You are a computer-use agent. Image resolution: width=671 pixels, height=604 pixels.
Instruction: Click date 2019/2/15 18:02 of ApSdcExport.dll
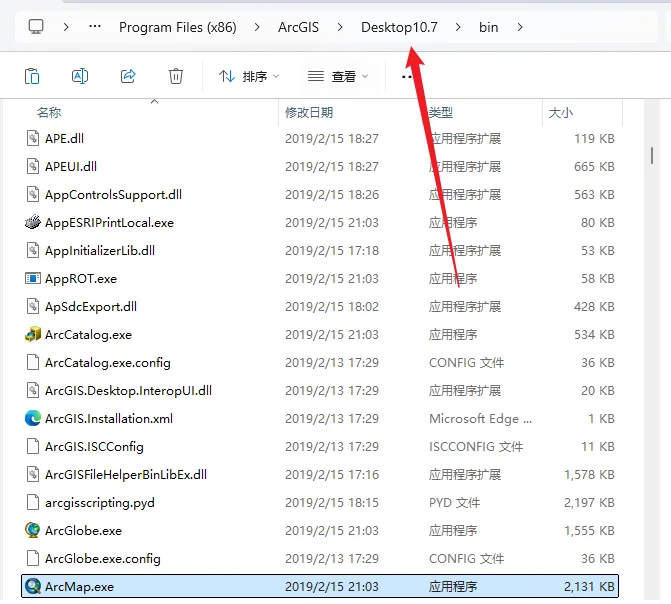pyautogui.click(x=332, y=307)
